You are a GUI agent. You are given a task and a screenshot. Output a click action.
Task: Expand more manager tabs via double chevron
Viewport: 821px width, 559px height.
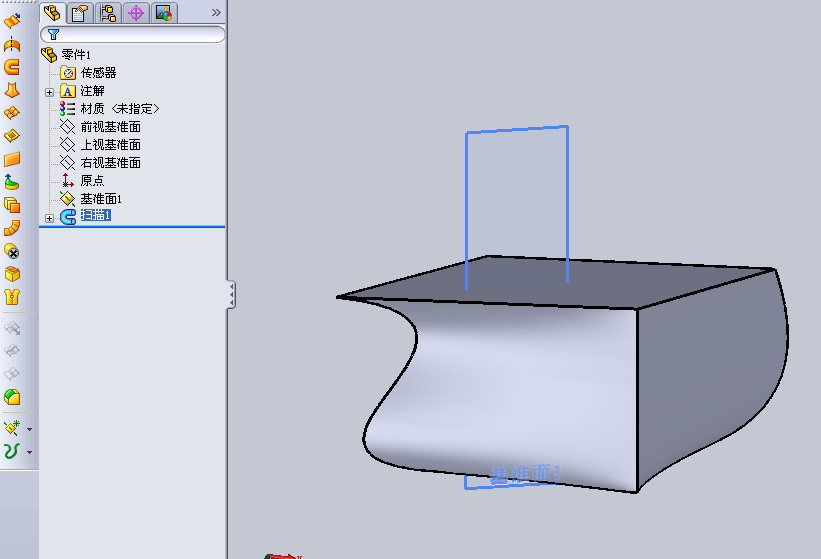point(216,13)
